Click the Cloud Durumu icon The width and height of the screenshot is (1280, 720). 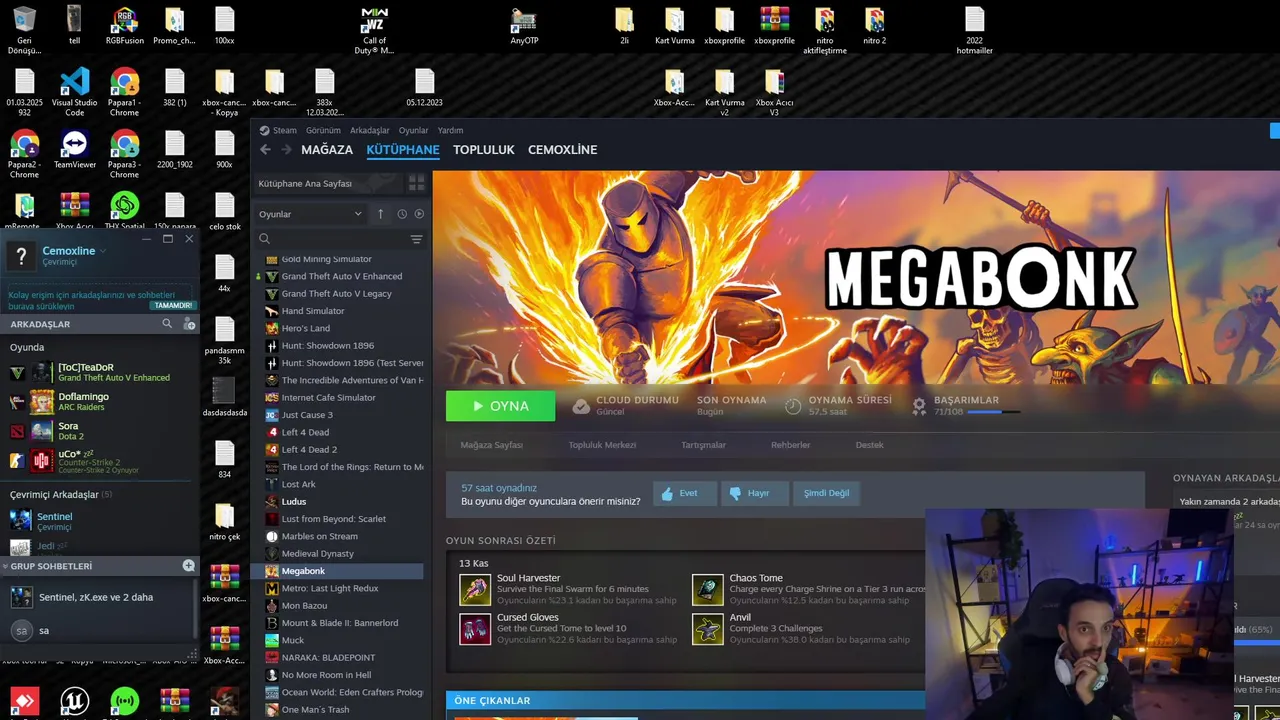[x=581, y=406]
